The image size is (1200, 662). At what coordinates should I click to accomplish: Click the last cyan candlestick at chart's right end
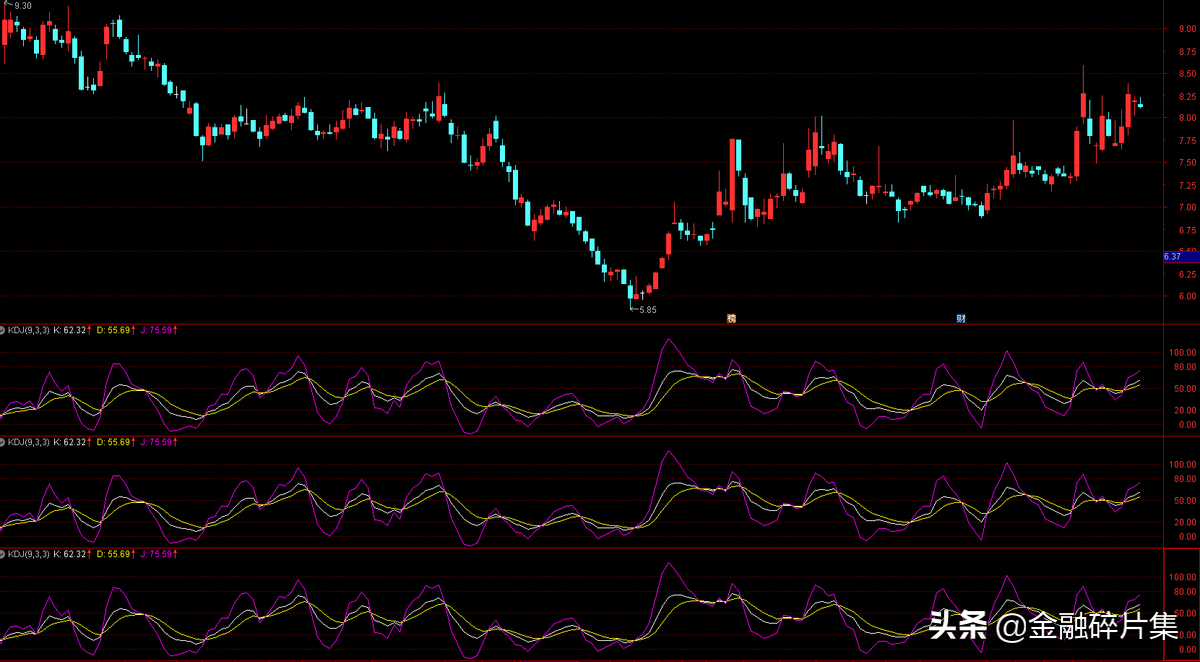pyautogui.click(x=1141, y=104)
